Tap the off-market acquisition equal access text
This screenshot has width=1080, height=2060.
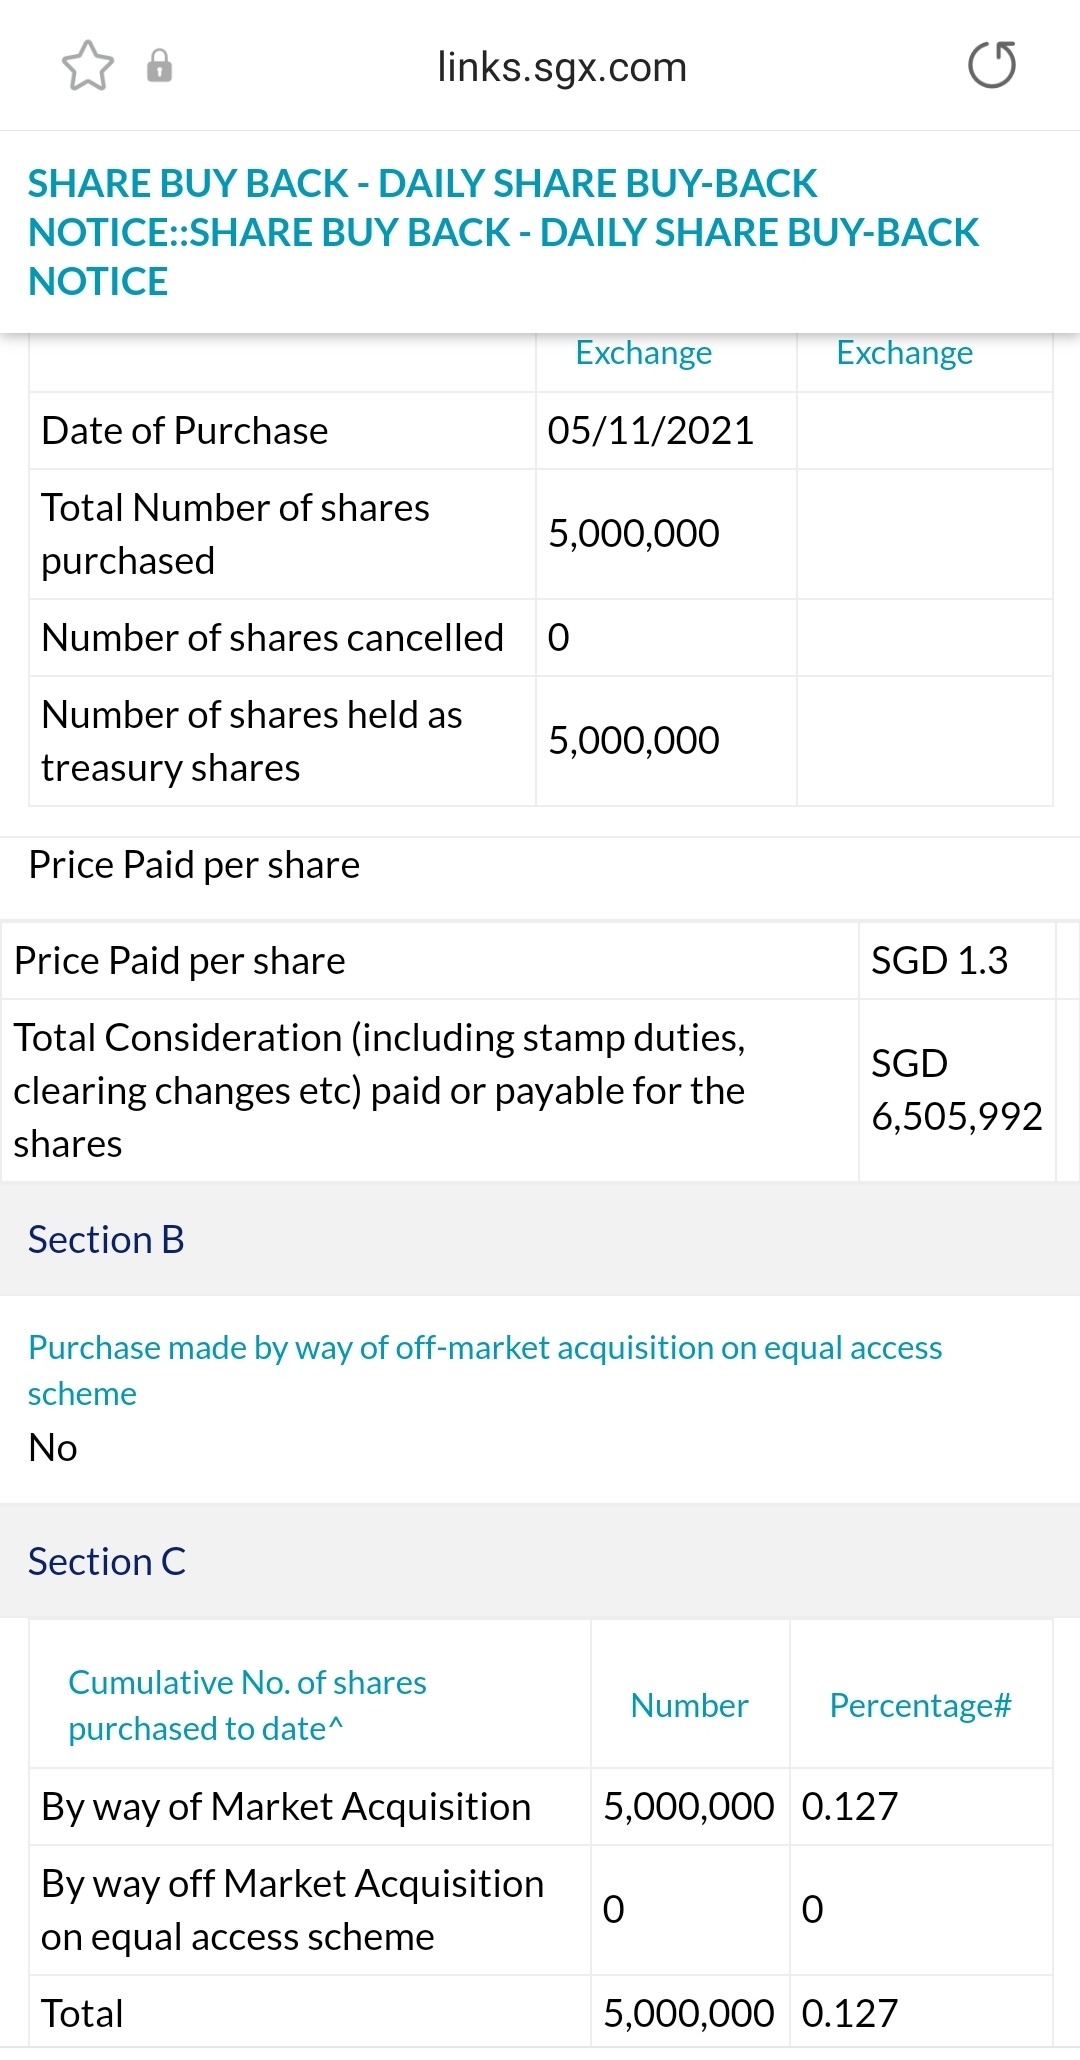484,1370
